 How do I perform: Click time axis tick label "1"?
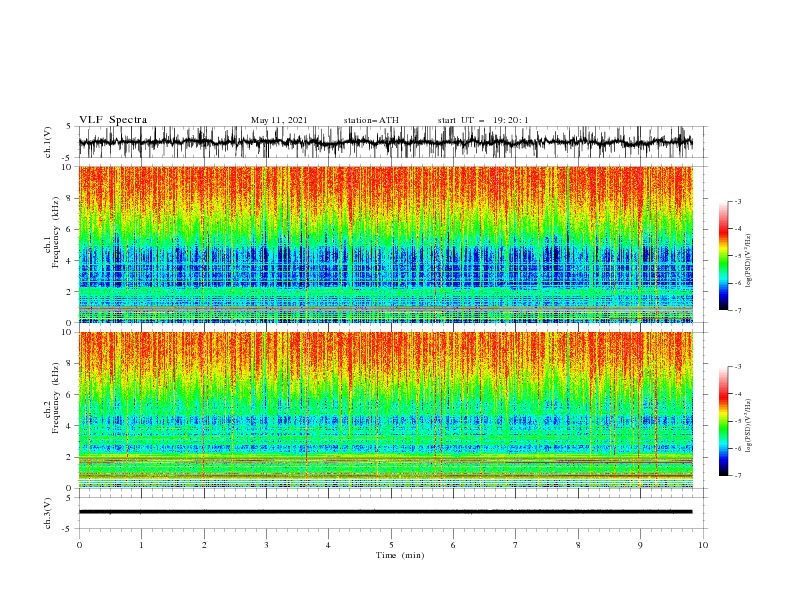(141, 545)
